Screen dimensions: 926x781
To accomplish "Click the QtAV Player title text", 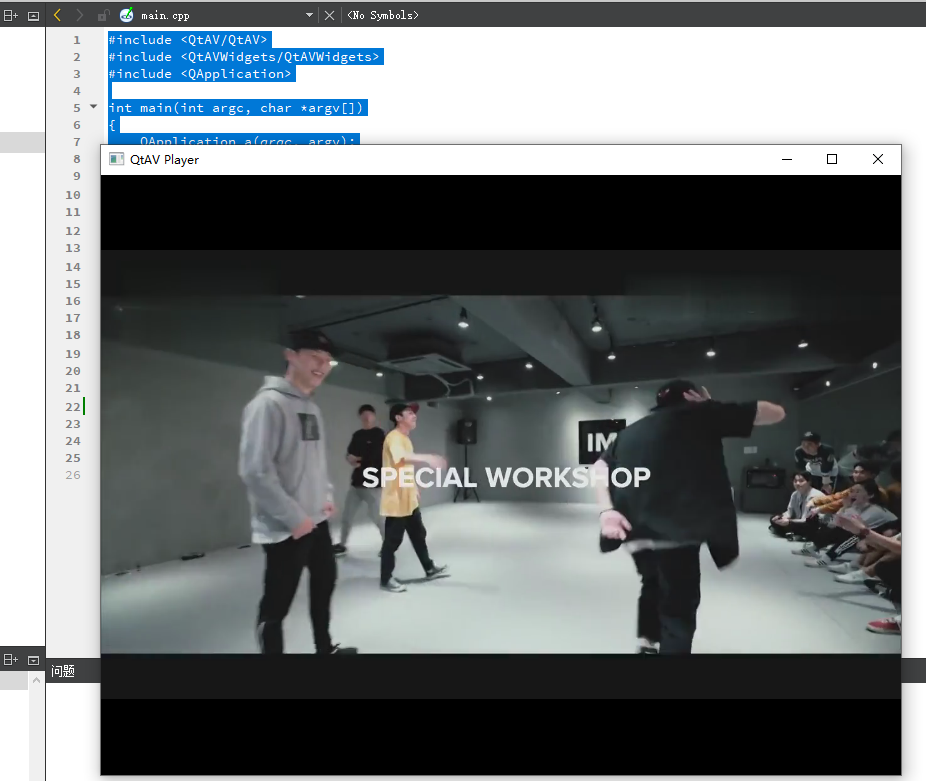I will (x=165, y=160).
